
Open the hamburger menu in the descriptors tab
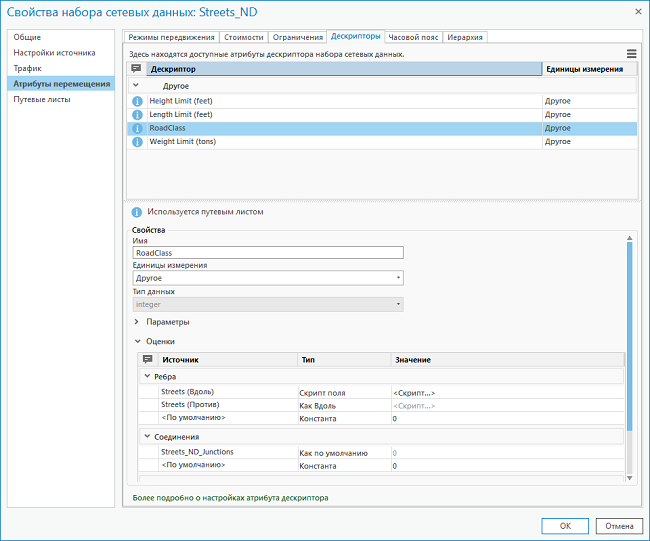point(631,53)
